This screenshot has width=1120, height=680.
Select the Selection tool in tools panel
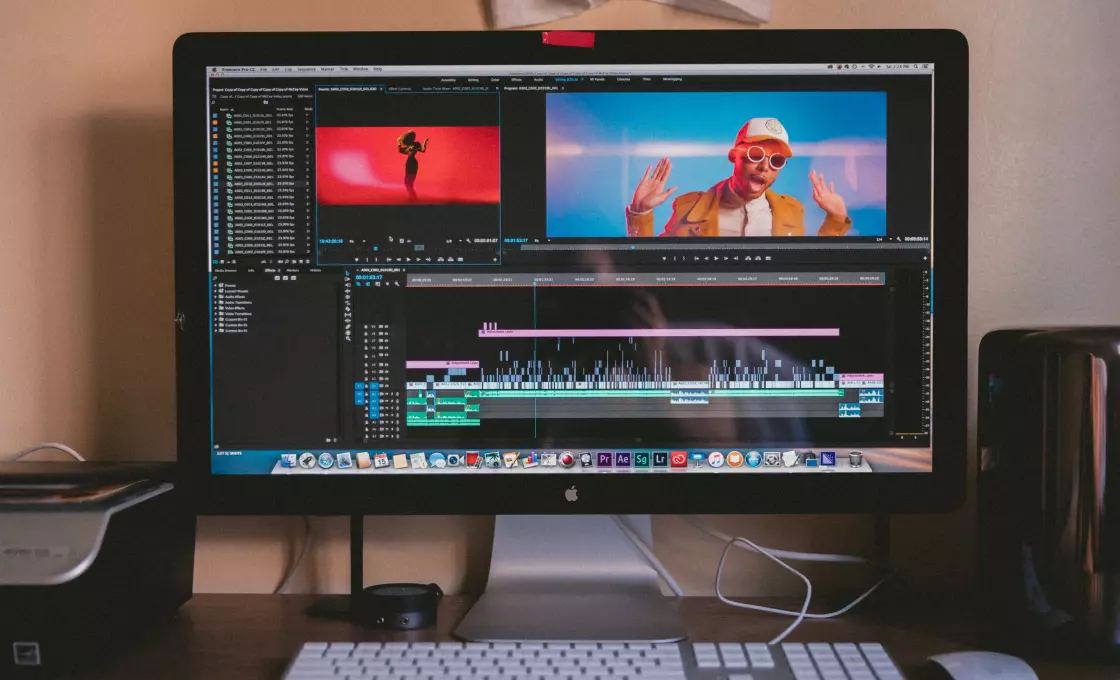coord(348,273)
